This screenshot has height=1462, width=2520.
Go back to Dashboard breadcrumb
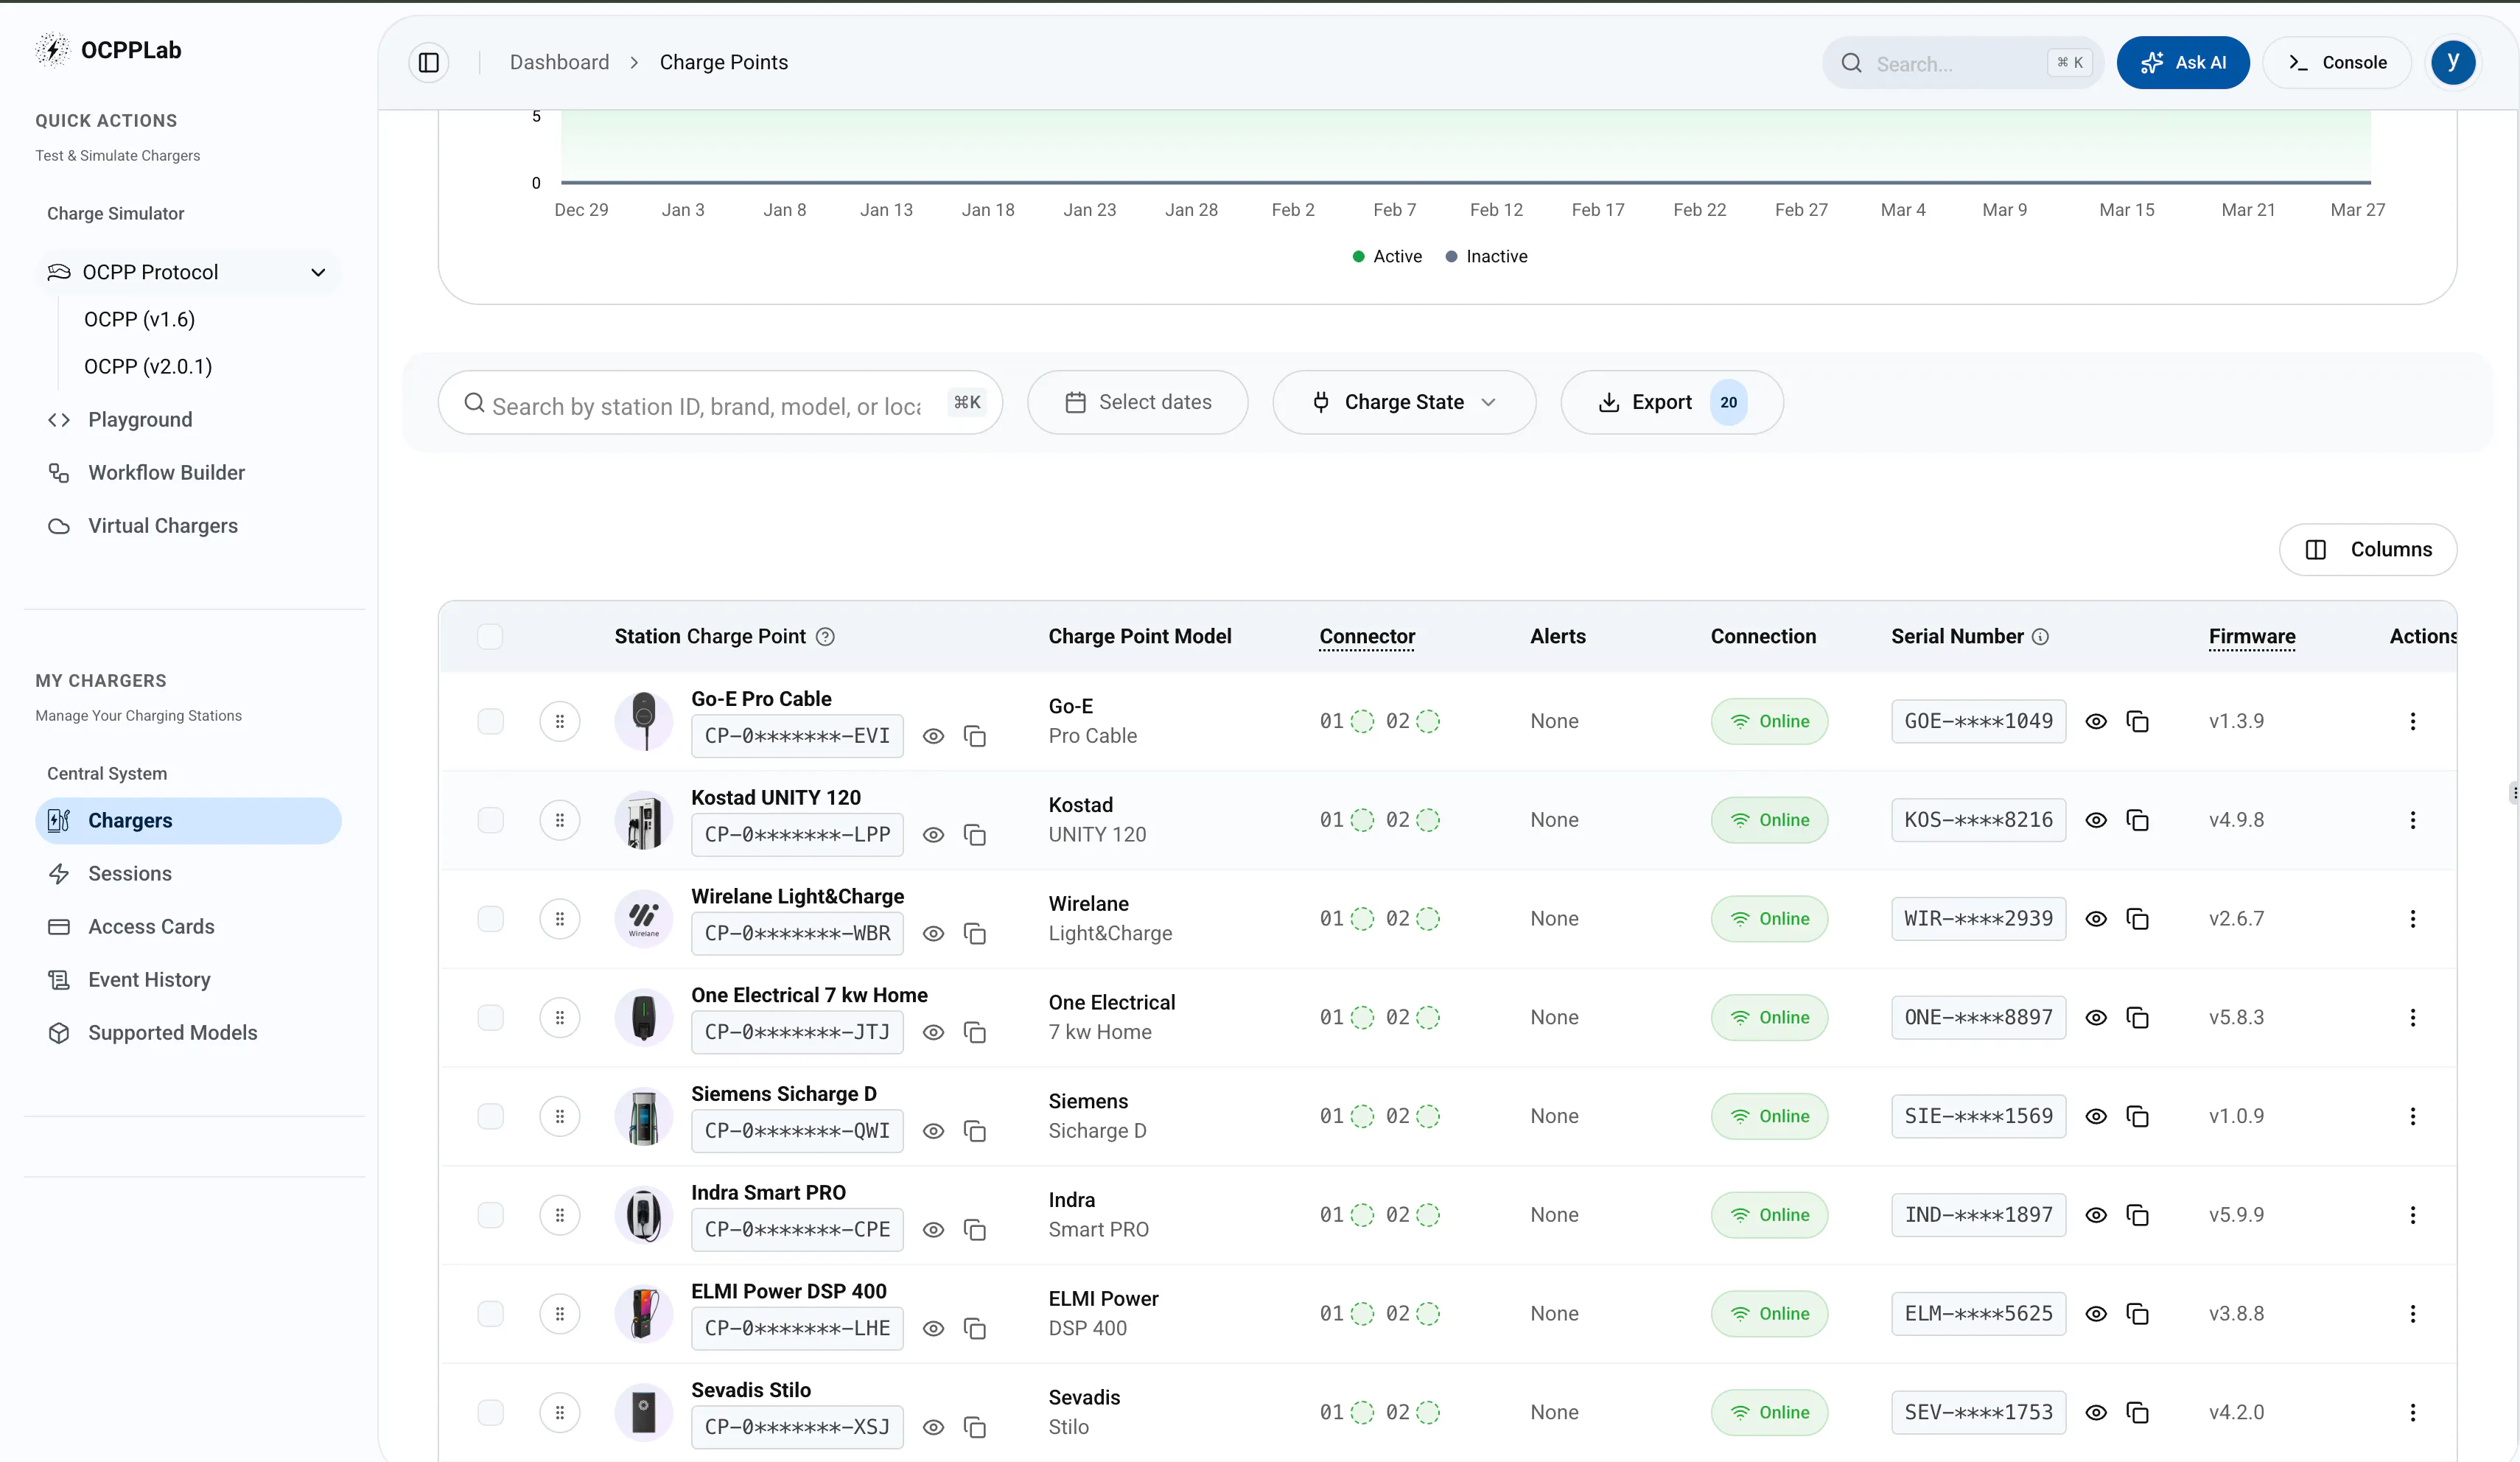[559, 62]
